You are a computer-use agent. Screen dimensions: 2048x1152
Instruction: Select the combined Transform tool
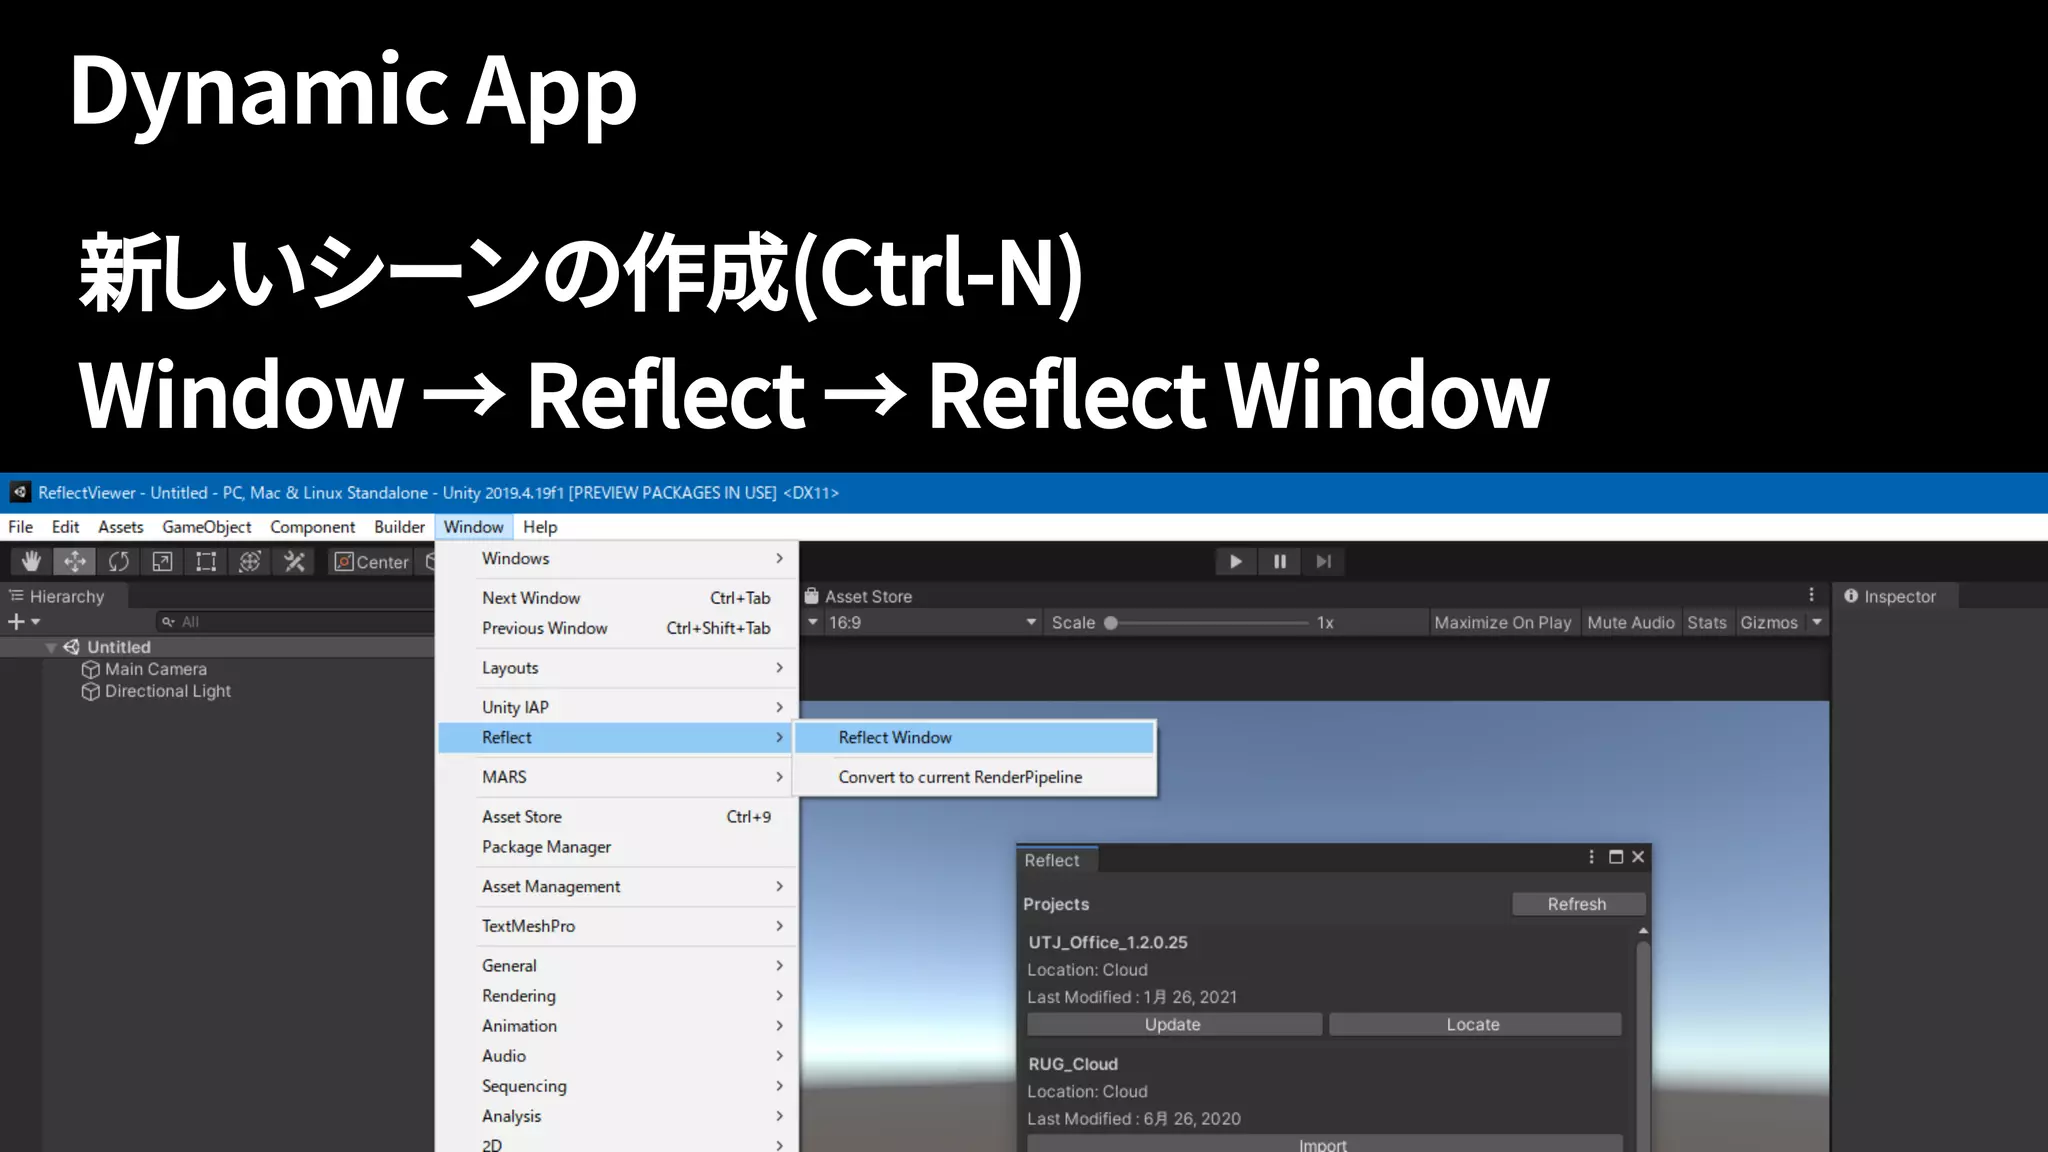point(250,562)
